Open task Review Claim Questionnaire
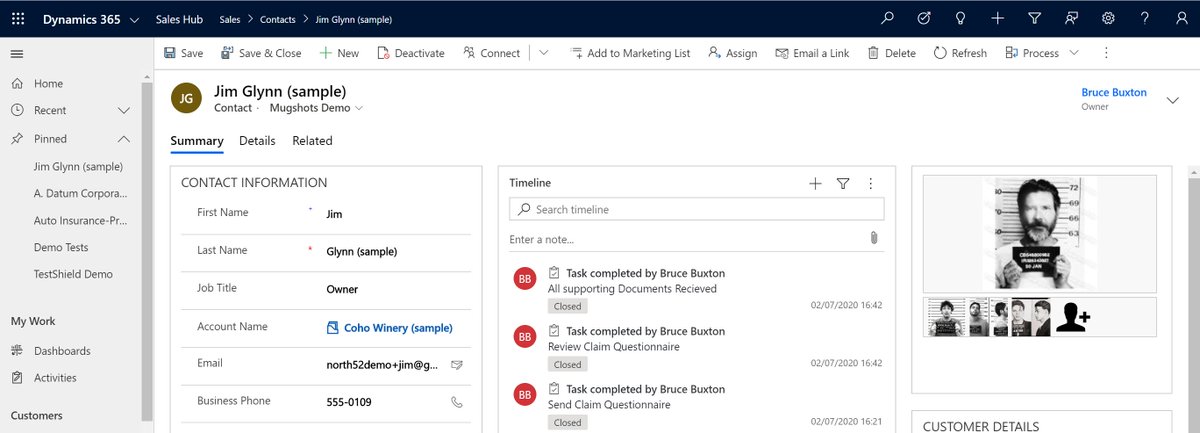The image size is (1200, 433). 614,347
